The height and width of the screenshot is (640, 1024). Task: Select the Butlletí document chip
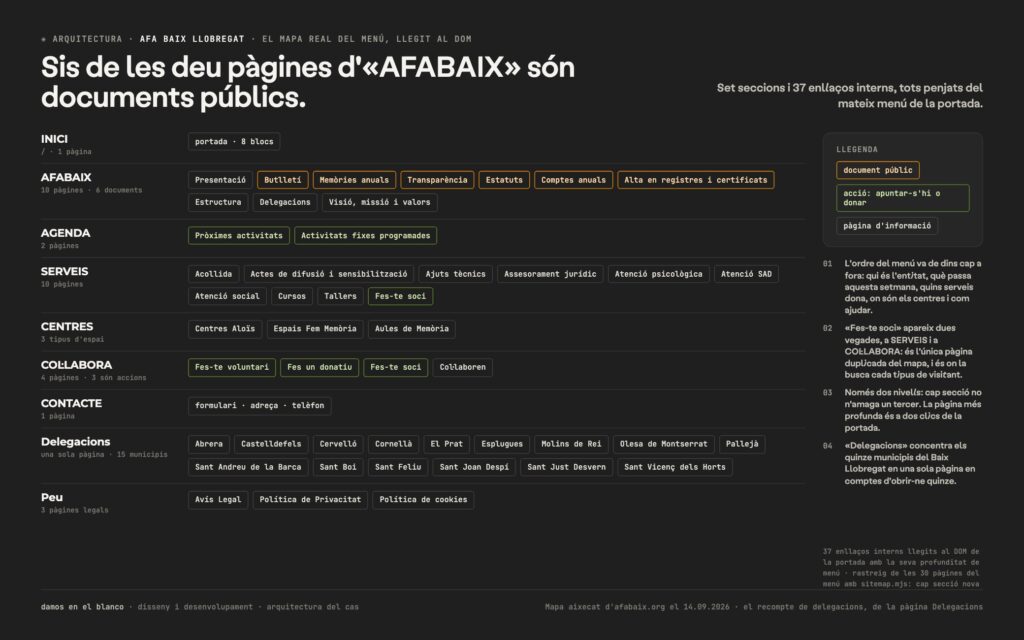(283, 180)
